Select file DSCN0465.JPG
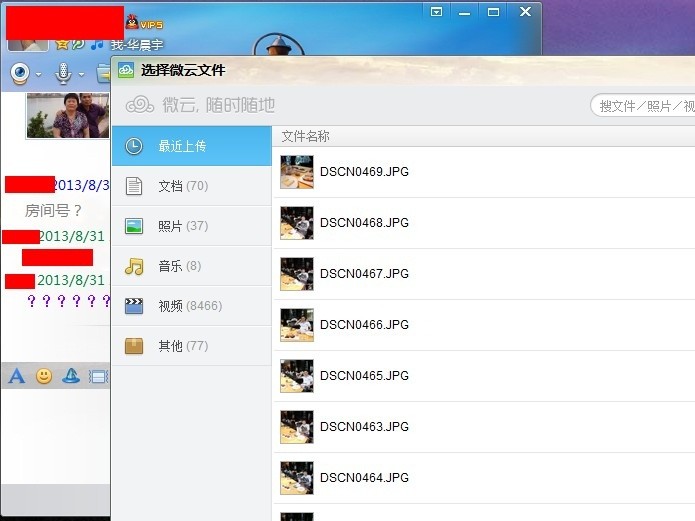Image resolution: width=695 pixels, height=521 pixels. pos(484,376)
